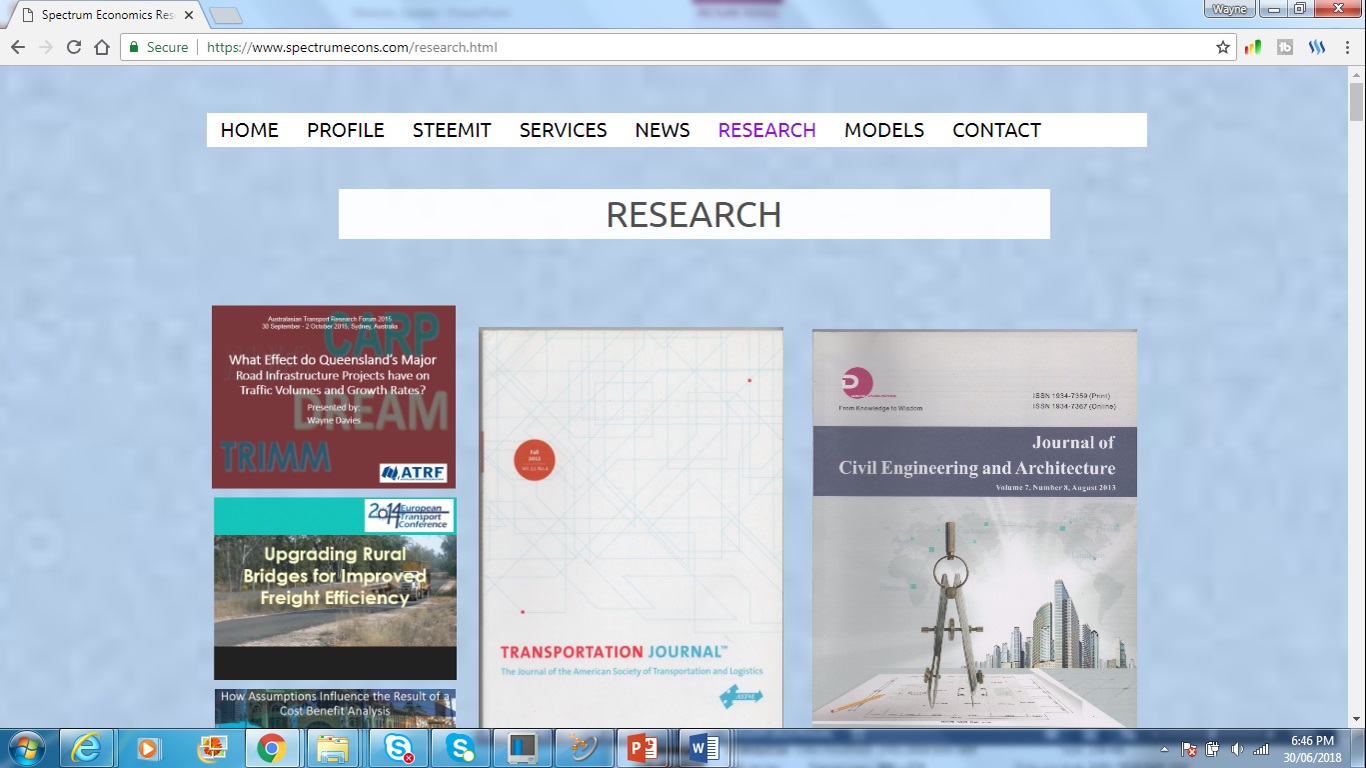
Task: Open the NEWS page
Action: click(662, 130)
